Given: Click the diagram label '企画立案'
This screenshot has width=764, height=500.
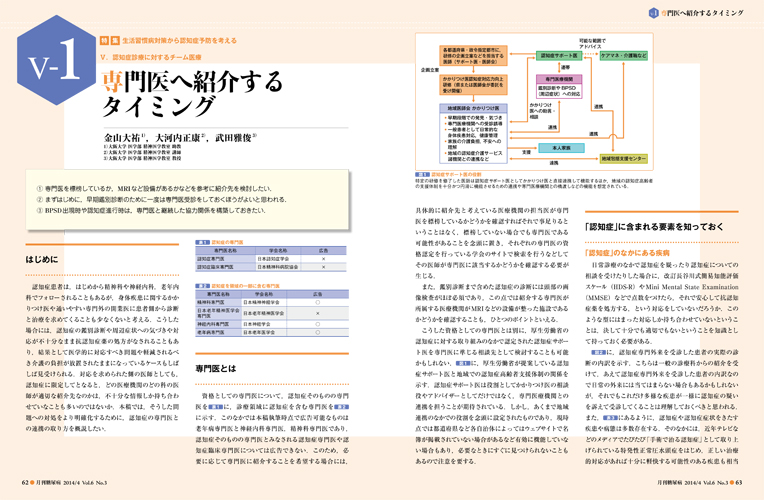Looking at the screenshot, I should 430,70.
